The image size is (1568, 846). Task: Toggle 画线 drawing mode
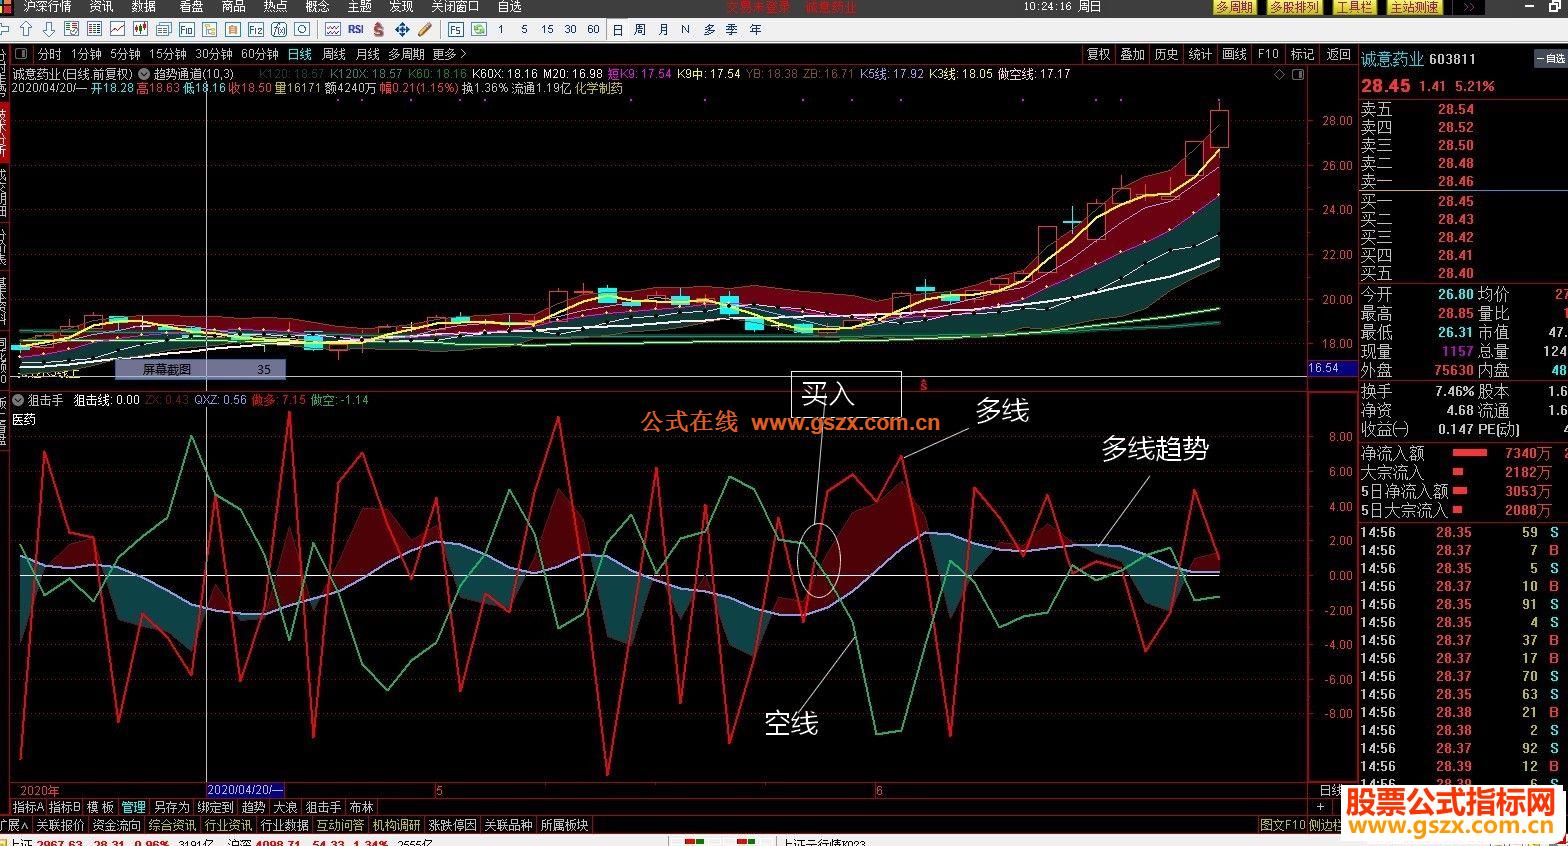pyautogui.click(x=1235, y=54)
